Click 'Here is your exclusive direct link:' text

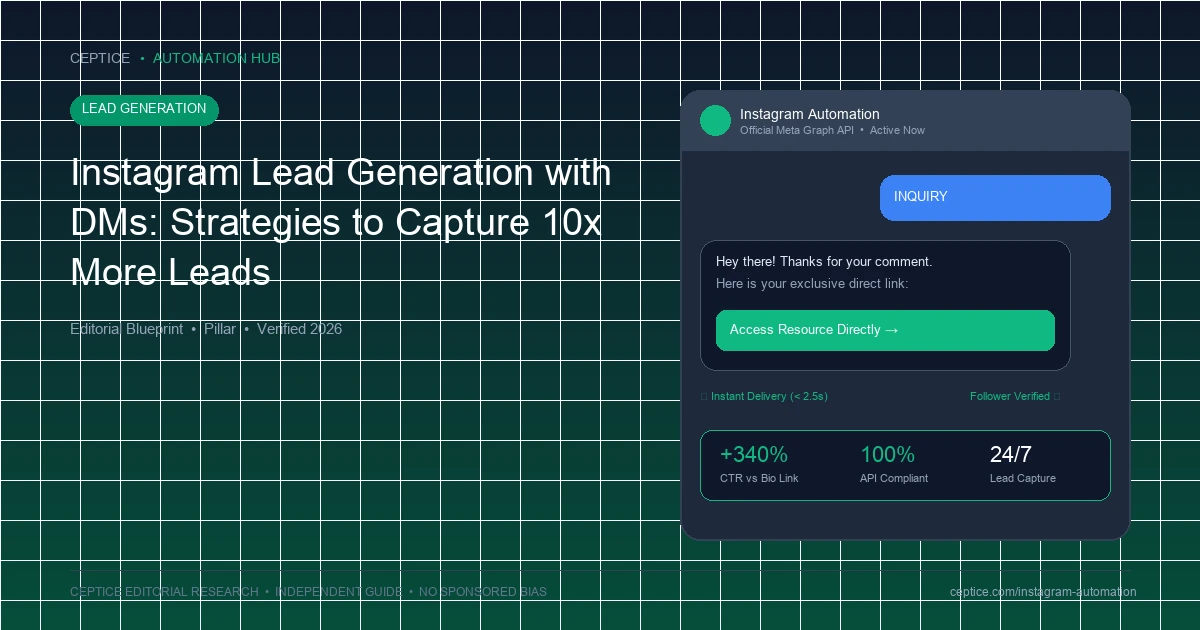pos(812,284)
